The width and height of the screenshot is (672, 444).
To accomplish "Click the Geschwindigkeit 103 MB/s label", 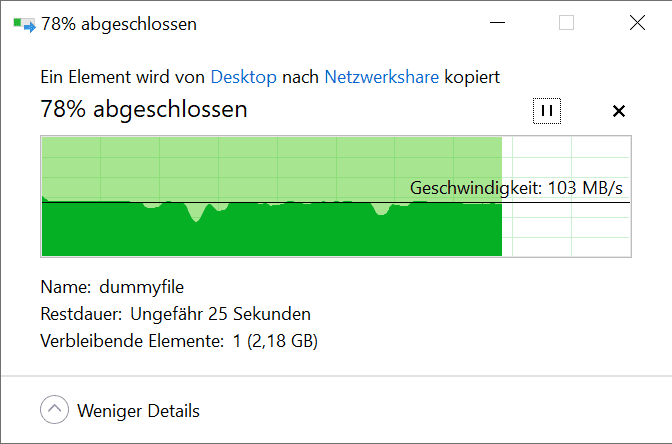I will (516, 188).
